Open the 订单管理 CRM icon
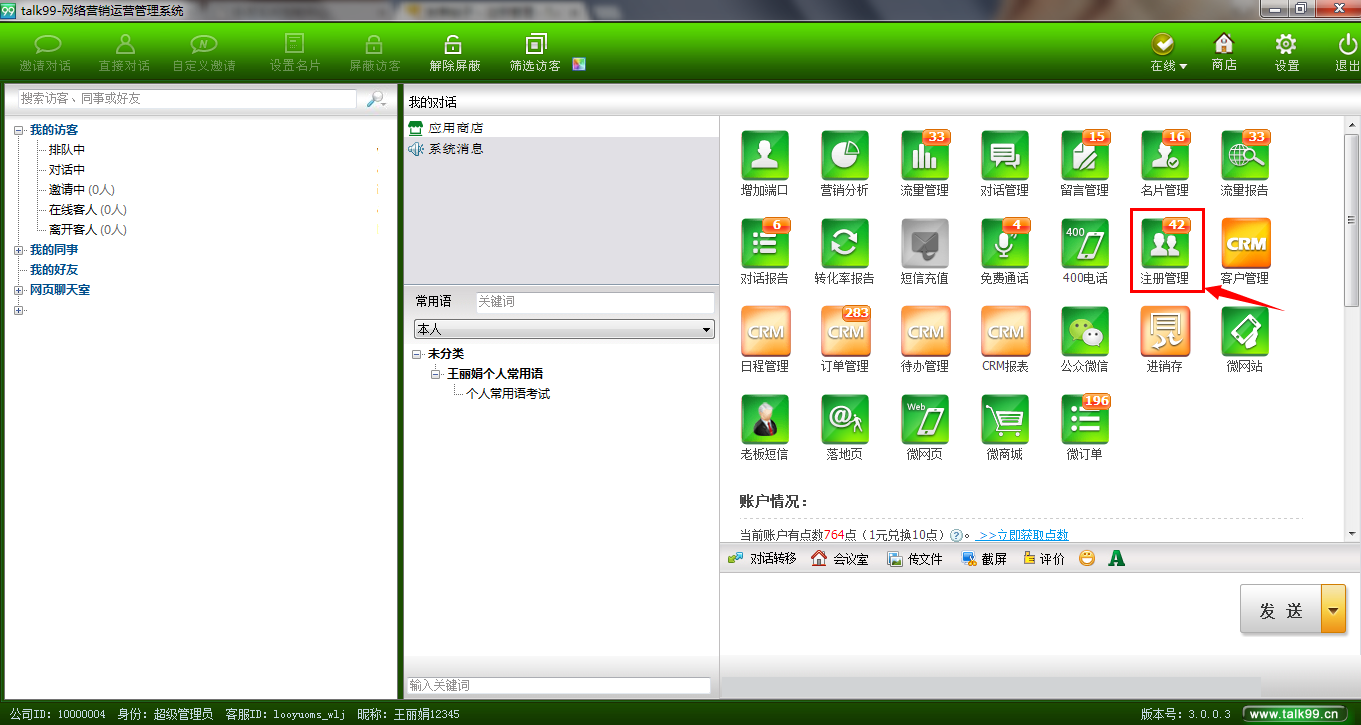The image size is (1361, 725). pyautogui.click(x=845, y=332)
